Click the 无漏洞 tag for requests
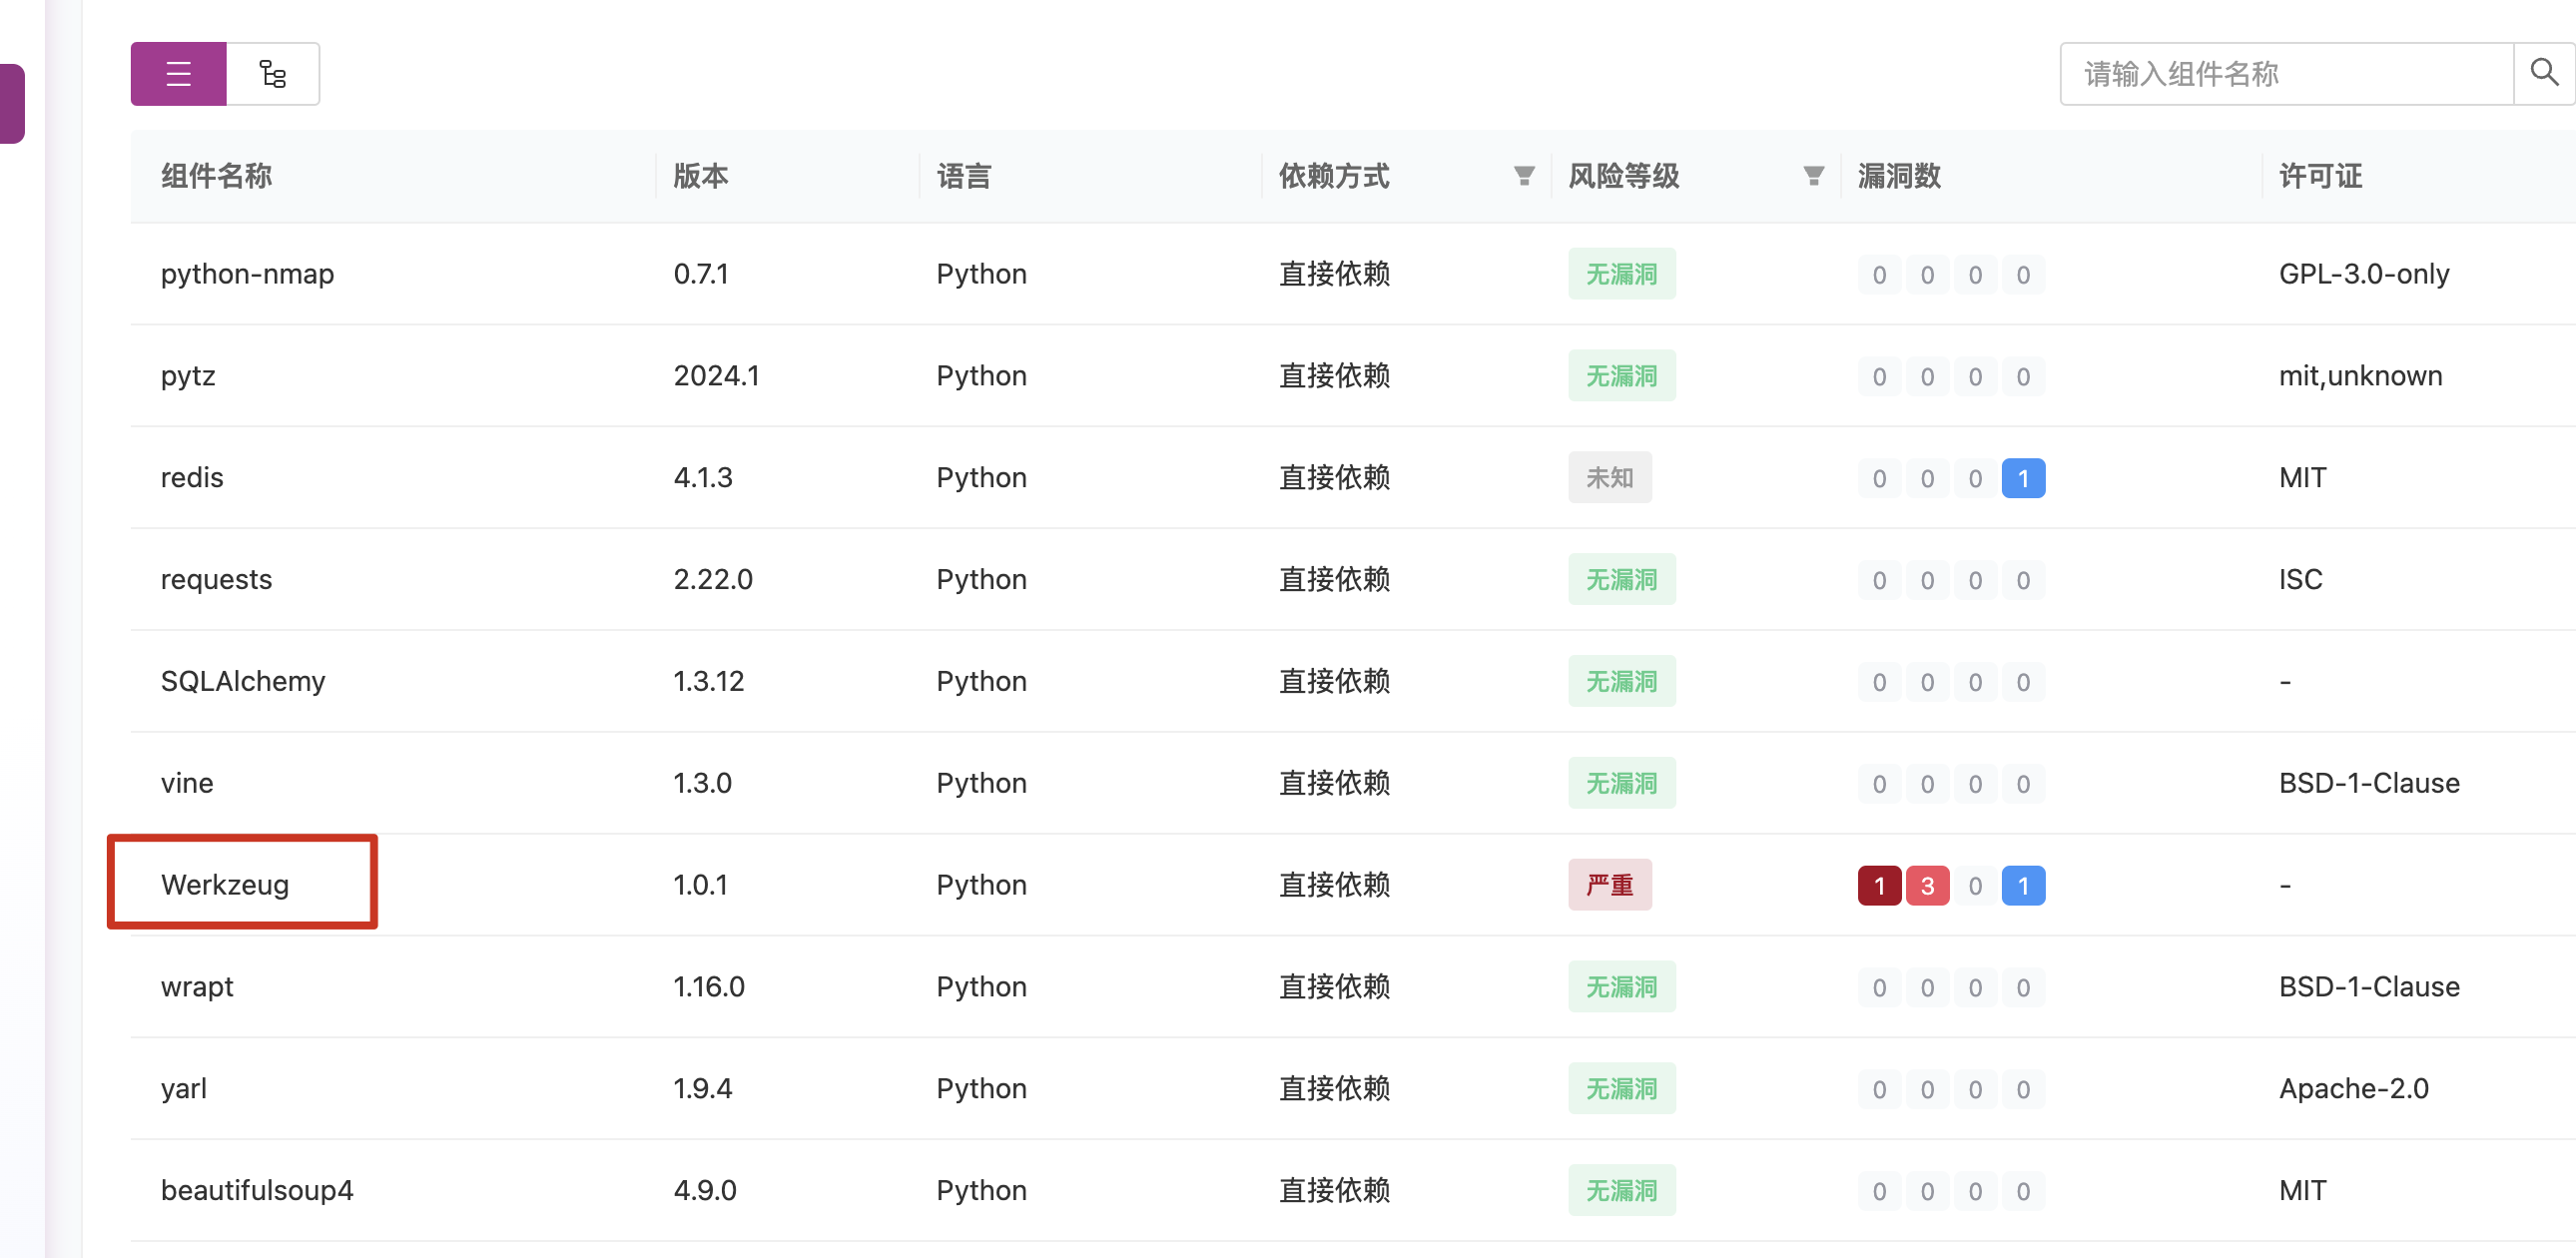Screen dimensions: 2576x1258 click(x=1622, y=580)
